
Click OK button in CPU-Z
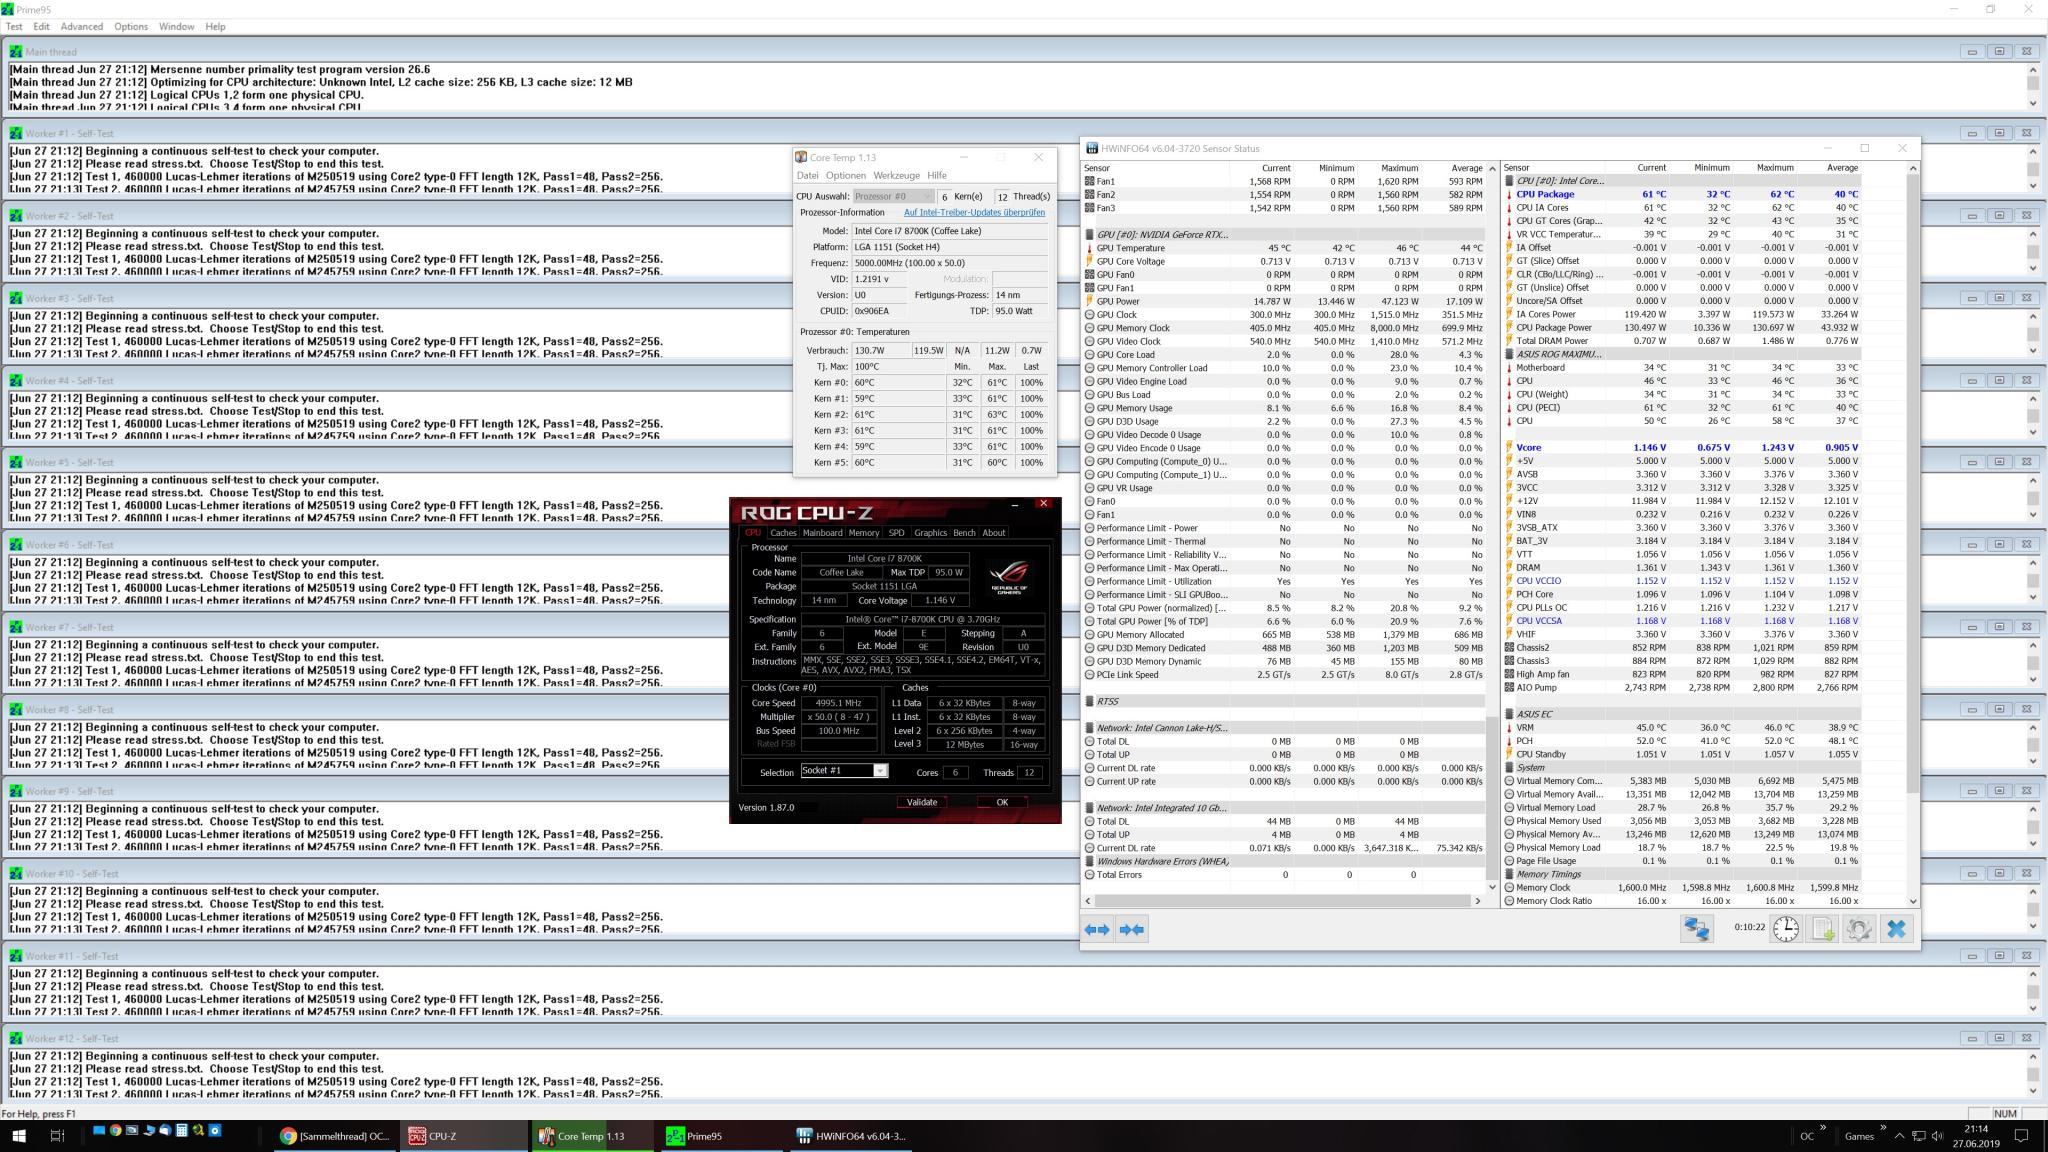click(x=1002, y=802)
